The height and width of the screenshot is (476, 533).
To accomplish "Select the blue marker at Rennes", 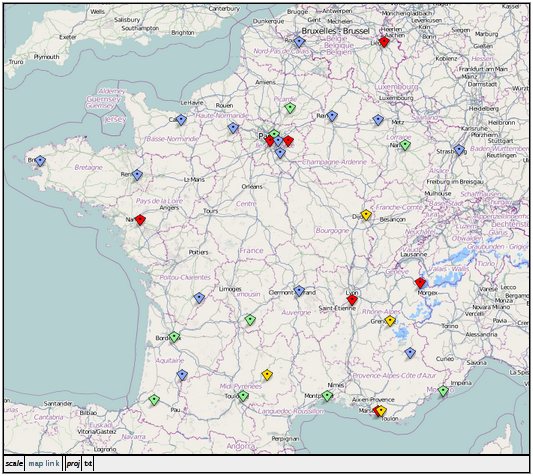I will [137, 175].
